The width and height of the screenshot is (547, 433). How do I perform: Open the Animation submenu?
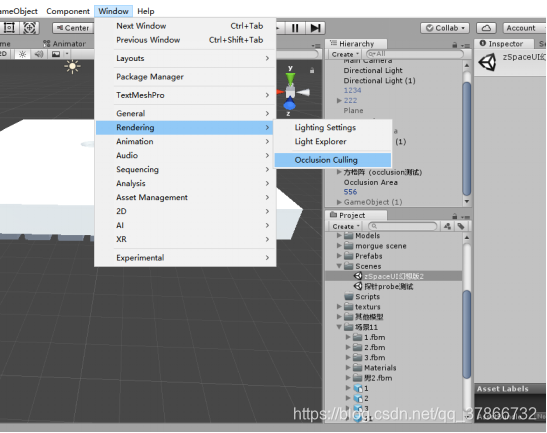[x=185, y=141]
